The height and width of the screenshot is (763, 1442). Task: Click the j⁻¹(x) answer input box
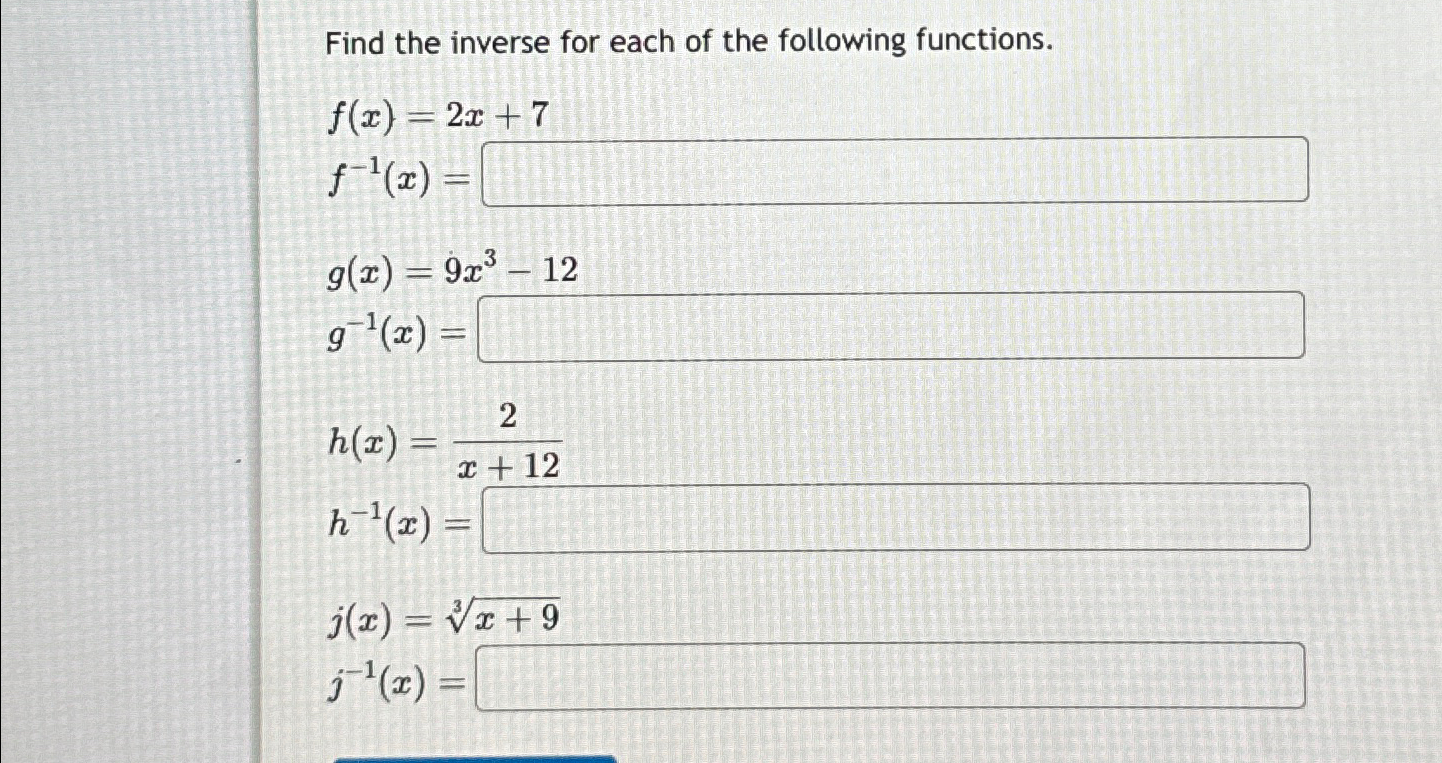click(x=895, y=678)
